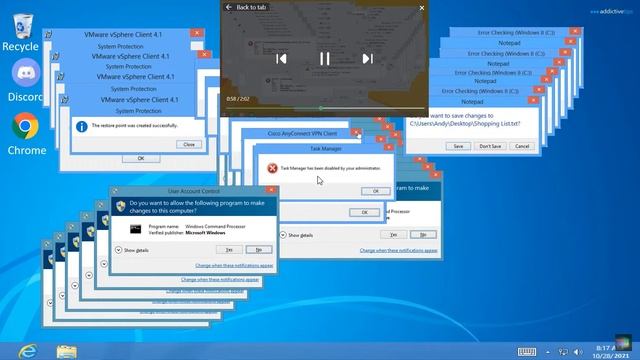Screen dimensions: 640x360
Task: Open the volume speaker tray icon
Action: 578,352
